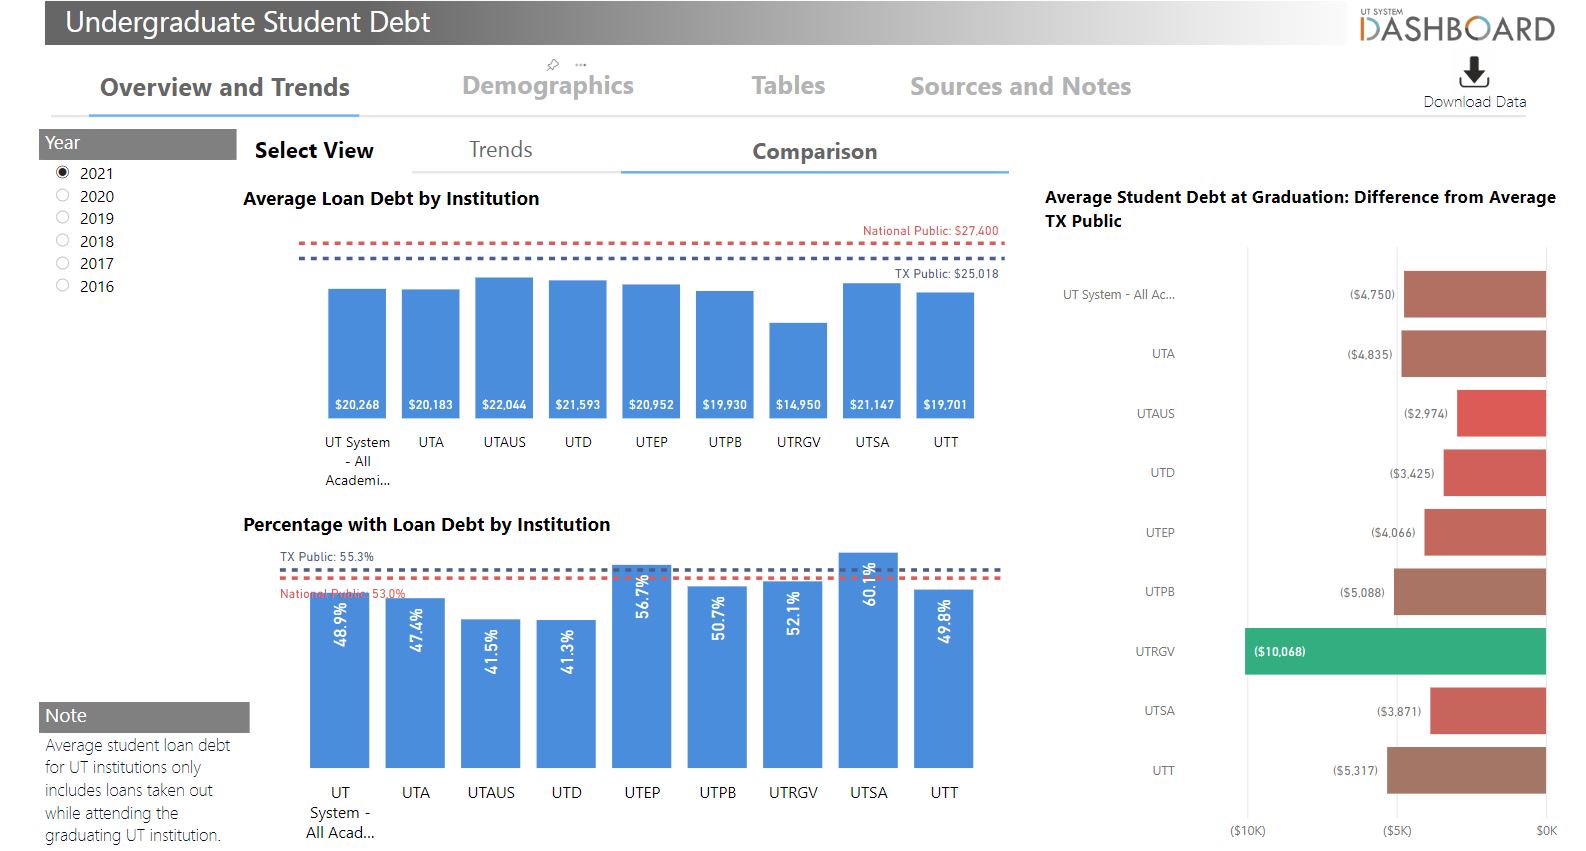Open the Overview and Trends tab

pyautogui.click(x=225, y=87)
